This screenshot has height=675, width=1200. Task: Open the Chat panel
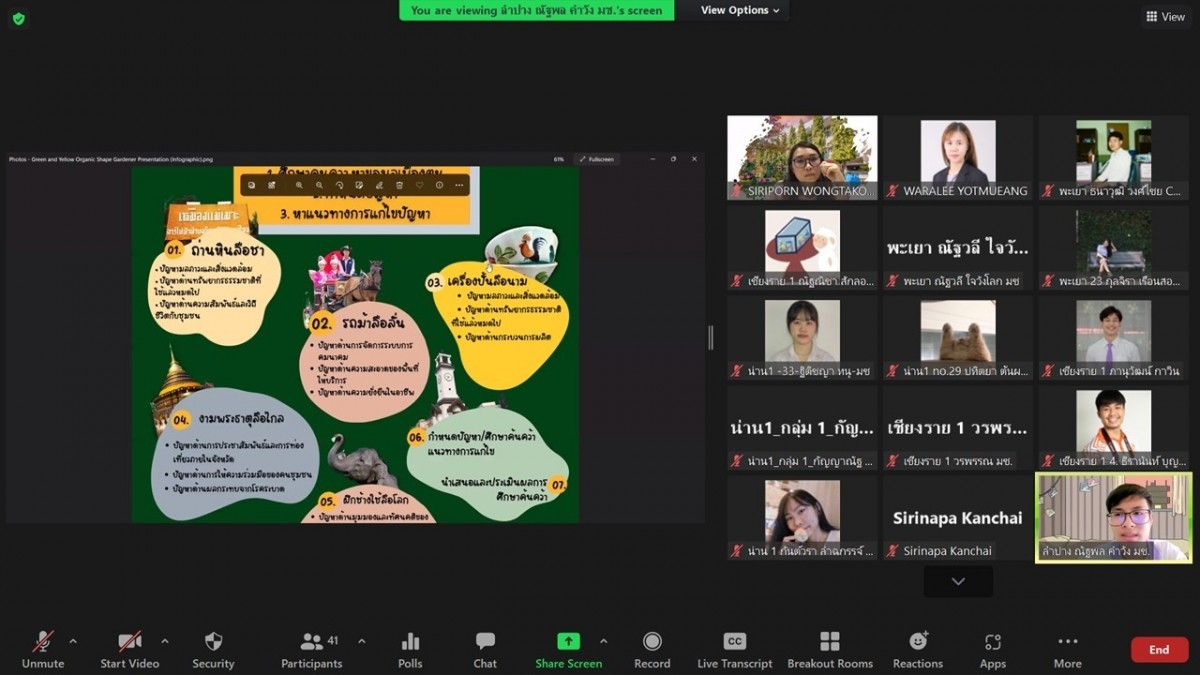(x=485, y=650)
